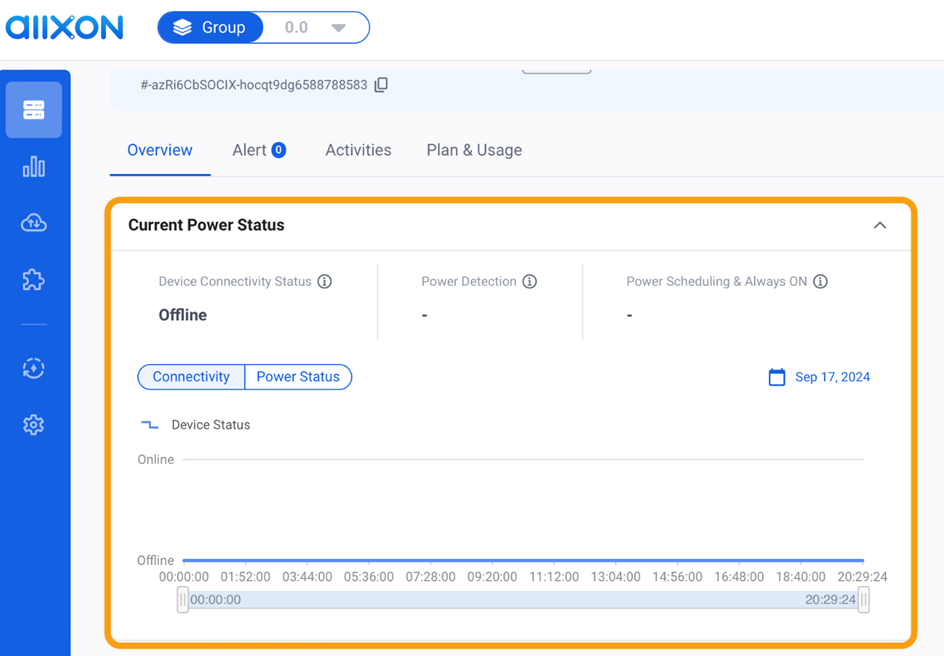Switch to the Activities tab
The height and width of the screenshot is (656, 944).
pyautogui.click(x=357, y=150)
